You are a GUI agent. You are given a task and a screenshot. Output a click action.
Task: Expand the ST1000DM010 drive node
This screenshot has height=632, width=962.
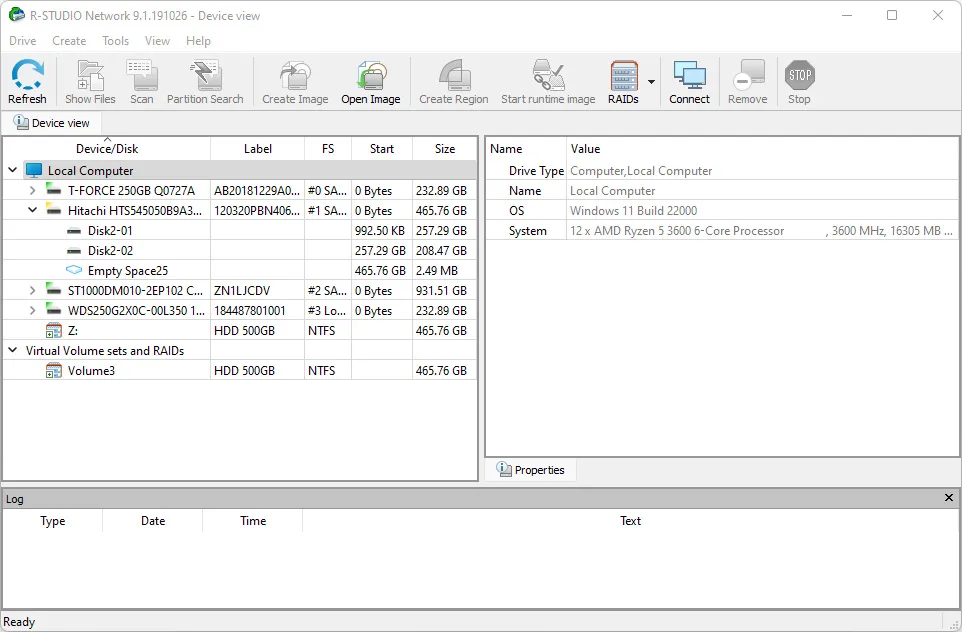click(x=33, y=290)
